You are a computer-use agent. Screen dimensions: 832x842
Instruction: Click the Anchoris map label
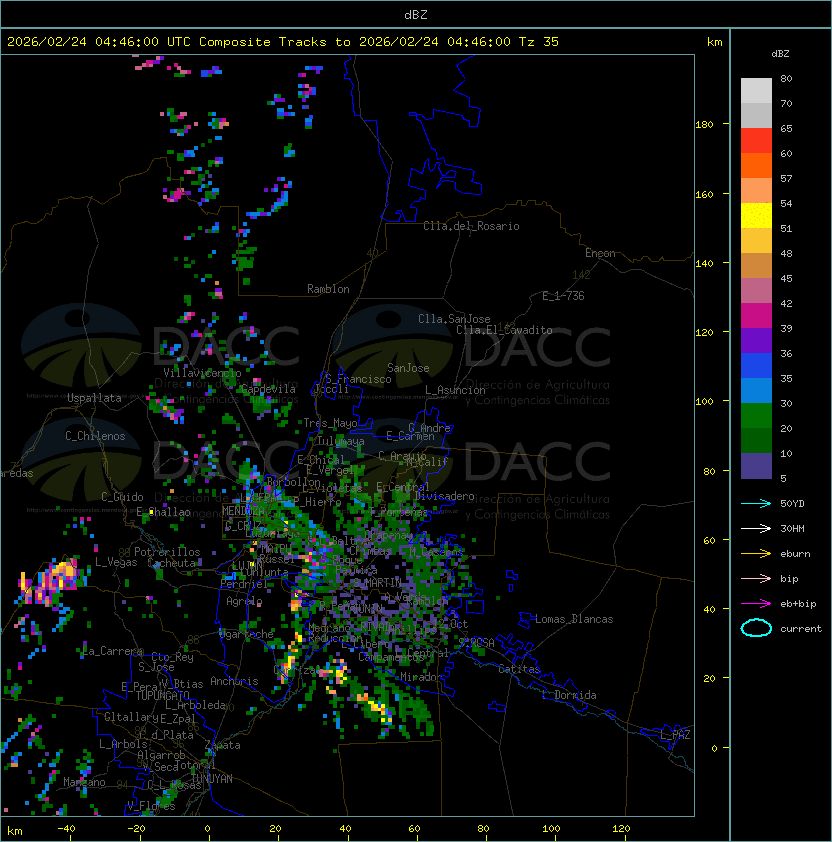click(x=234, y=681)
